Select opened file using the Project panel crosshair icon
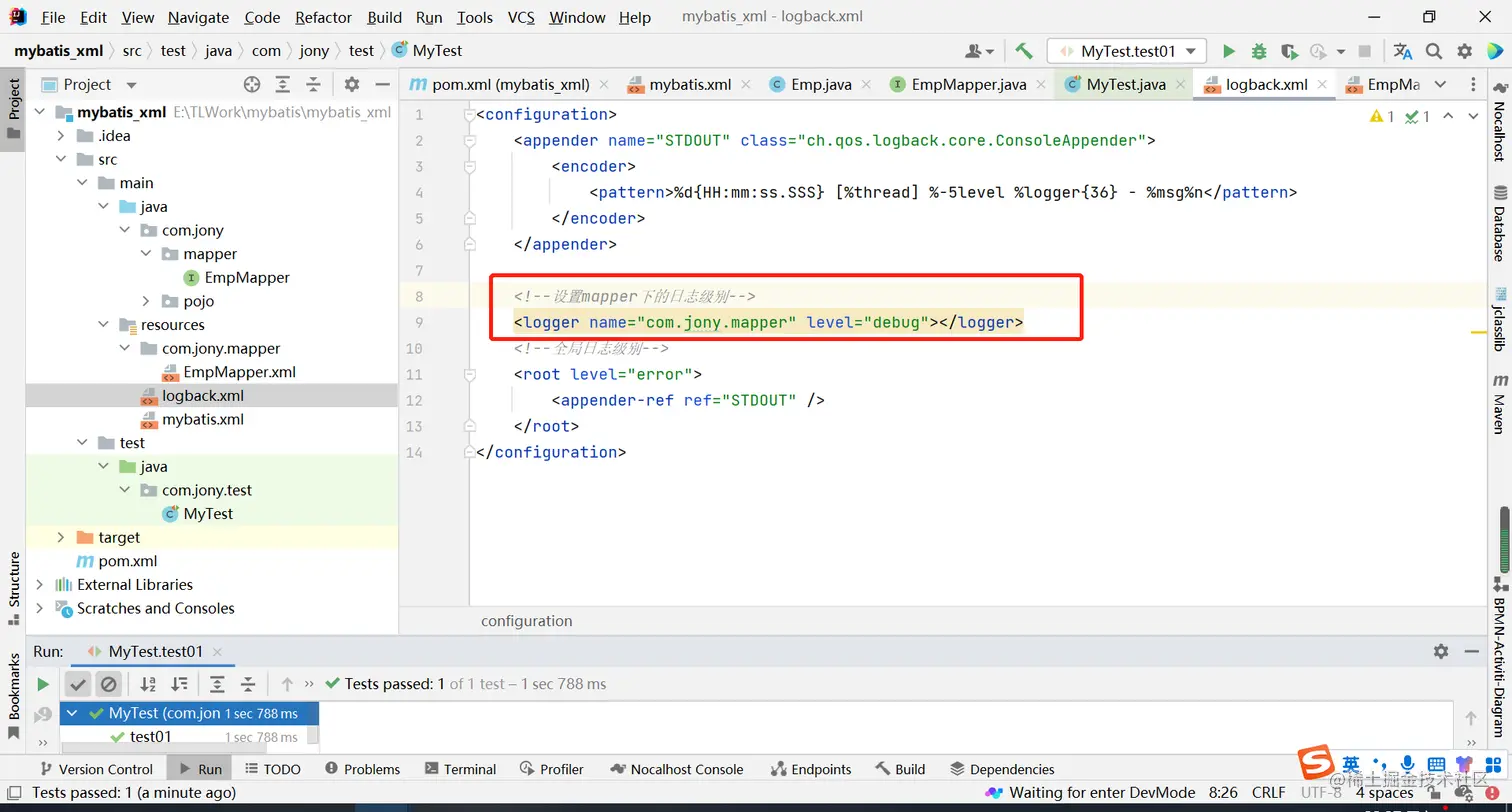This screenshot has width=1512, height=812. coord(252,85)
